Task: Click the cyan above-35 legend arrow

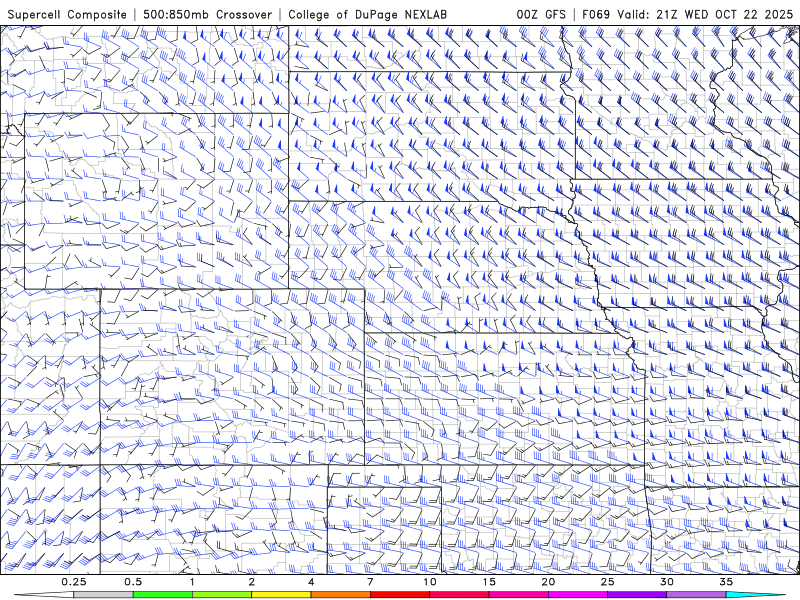Action: 756,595
